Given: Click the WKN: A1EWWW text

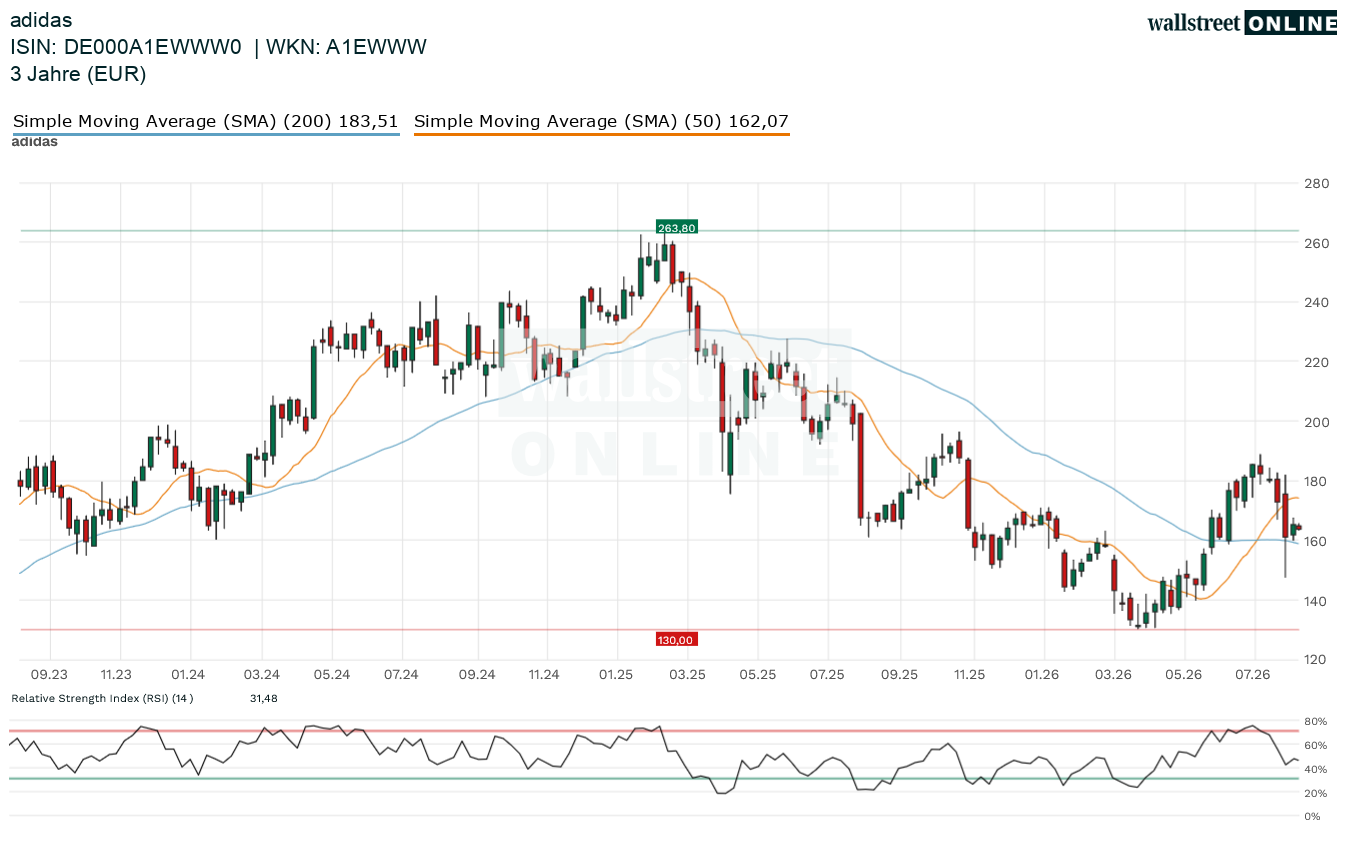Looking at the screenshot, I should 345,47.
